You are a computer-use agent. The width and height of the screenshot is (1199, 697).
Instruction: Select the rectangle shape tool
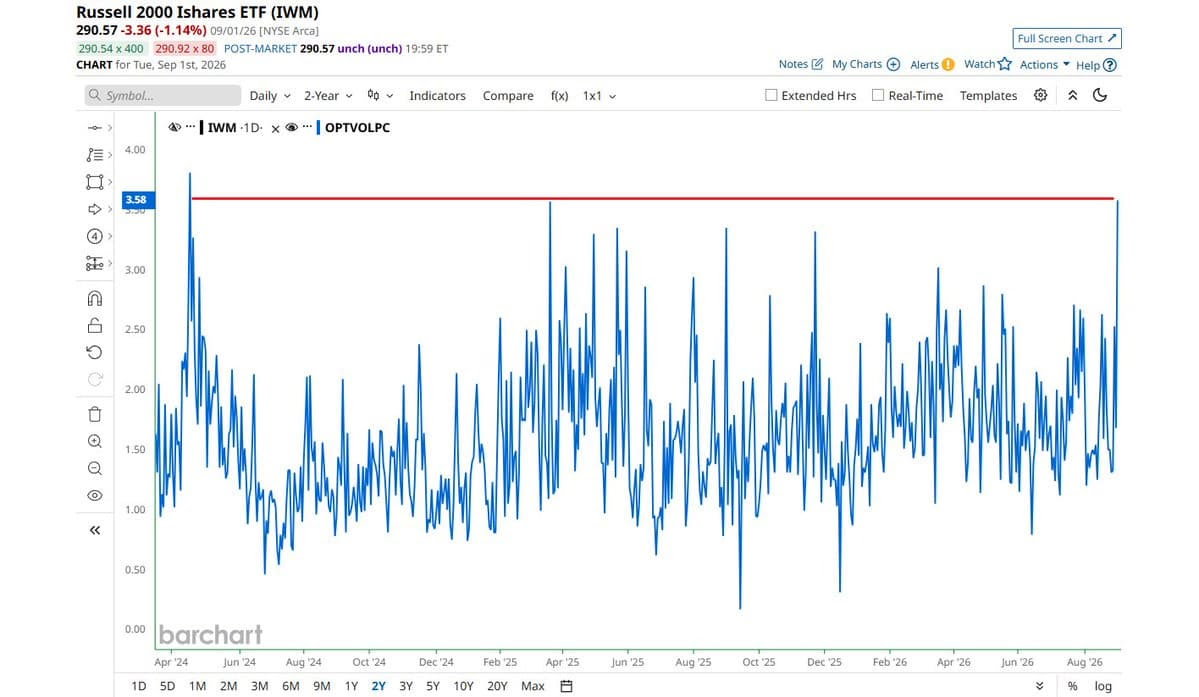pyautogui.click(x=95, y=182)
